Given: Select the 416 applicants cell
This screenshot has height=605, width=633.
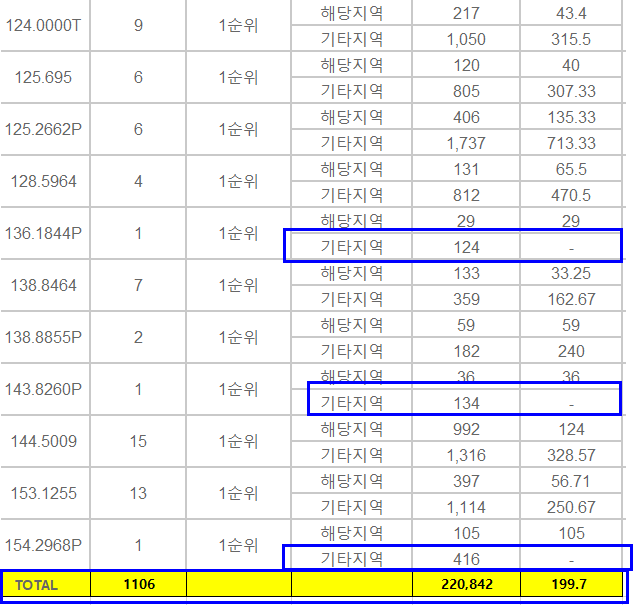Looking at the screenshot, I should coord(466,559).
